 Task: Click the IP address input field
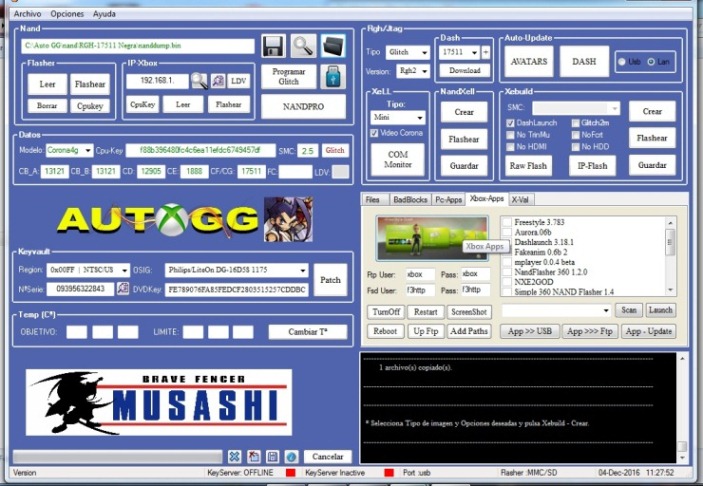[x=157, y=81]
